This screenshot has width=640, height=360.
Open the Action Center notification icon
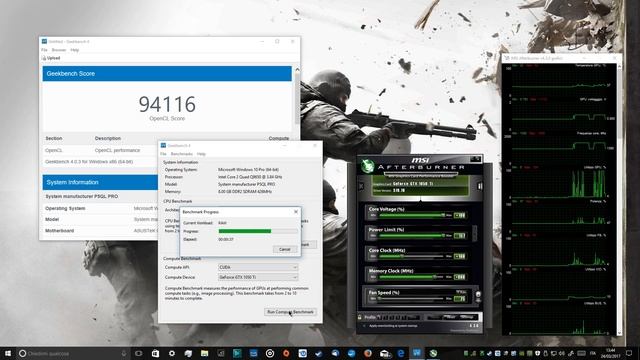pyautogui.click(x=630, y=353)
